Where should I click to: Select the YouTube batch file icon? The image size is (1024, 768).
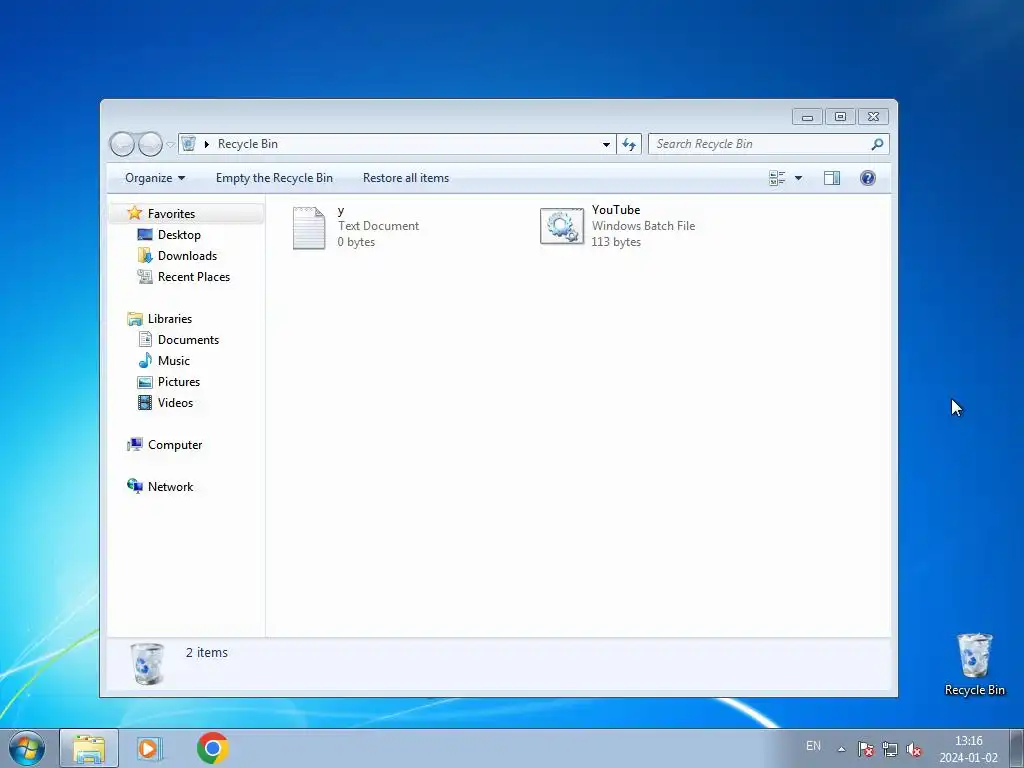click(x=562, y=227)
